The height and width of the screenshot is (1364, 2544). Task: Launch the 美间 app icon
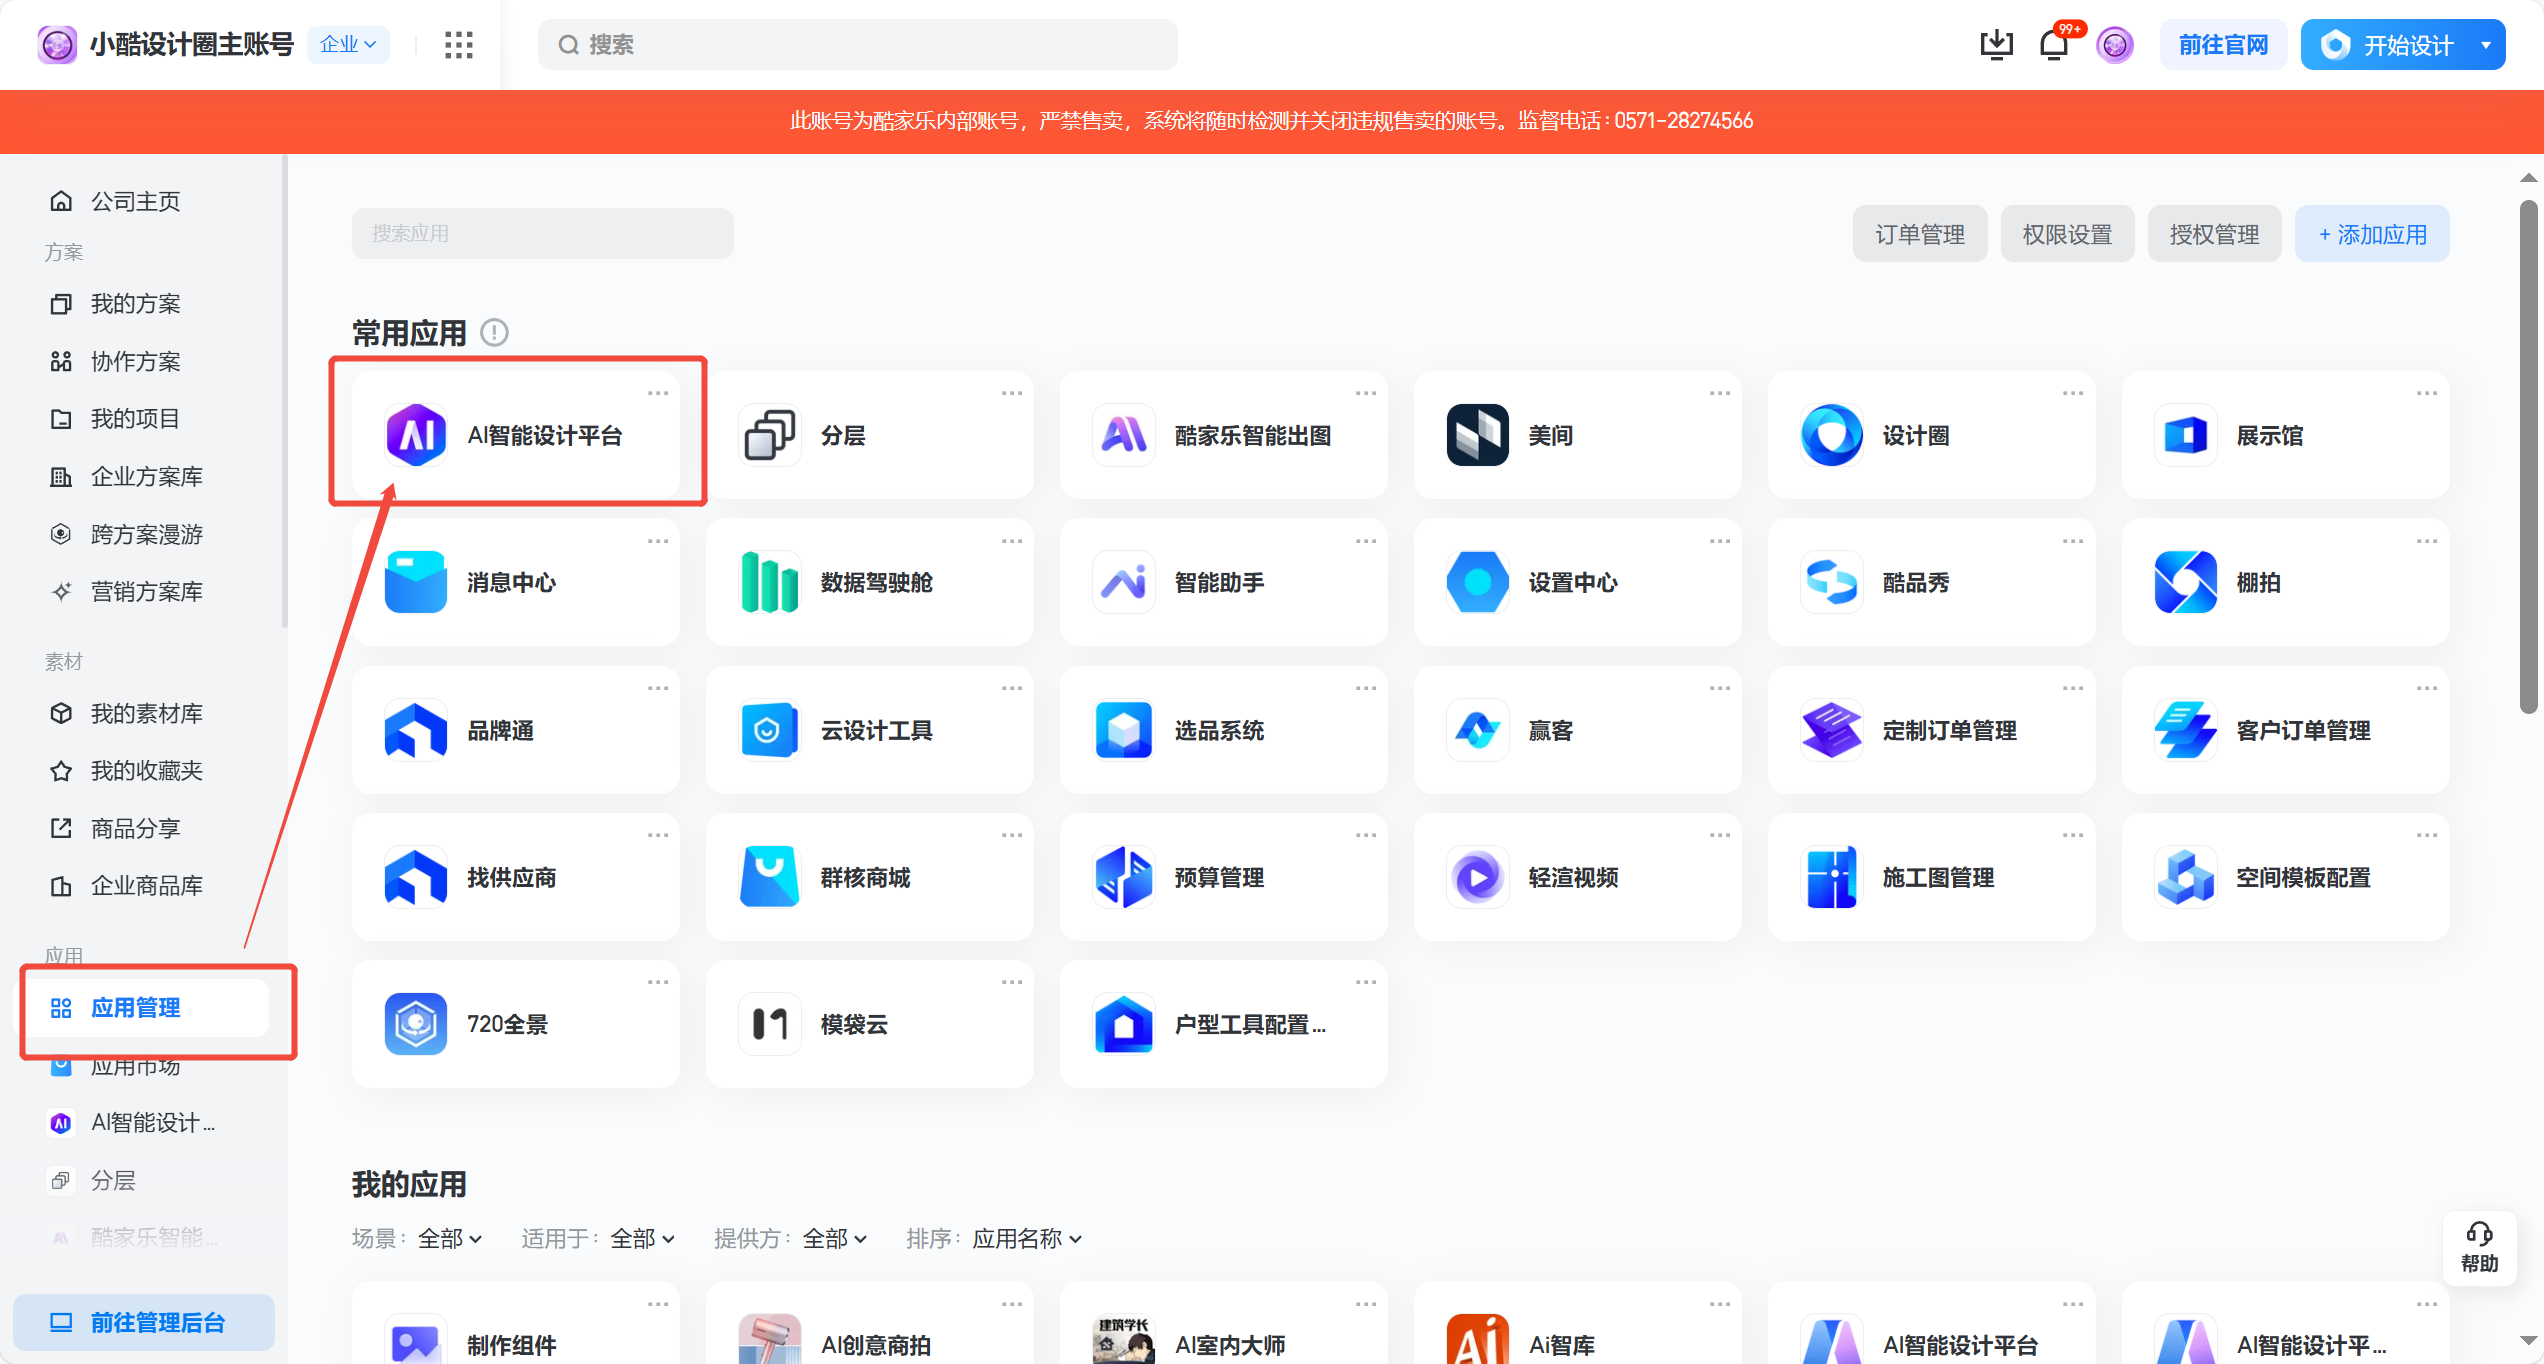pyautogui.click(x=1477, y=435)
